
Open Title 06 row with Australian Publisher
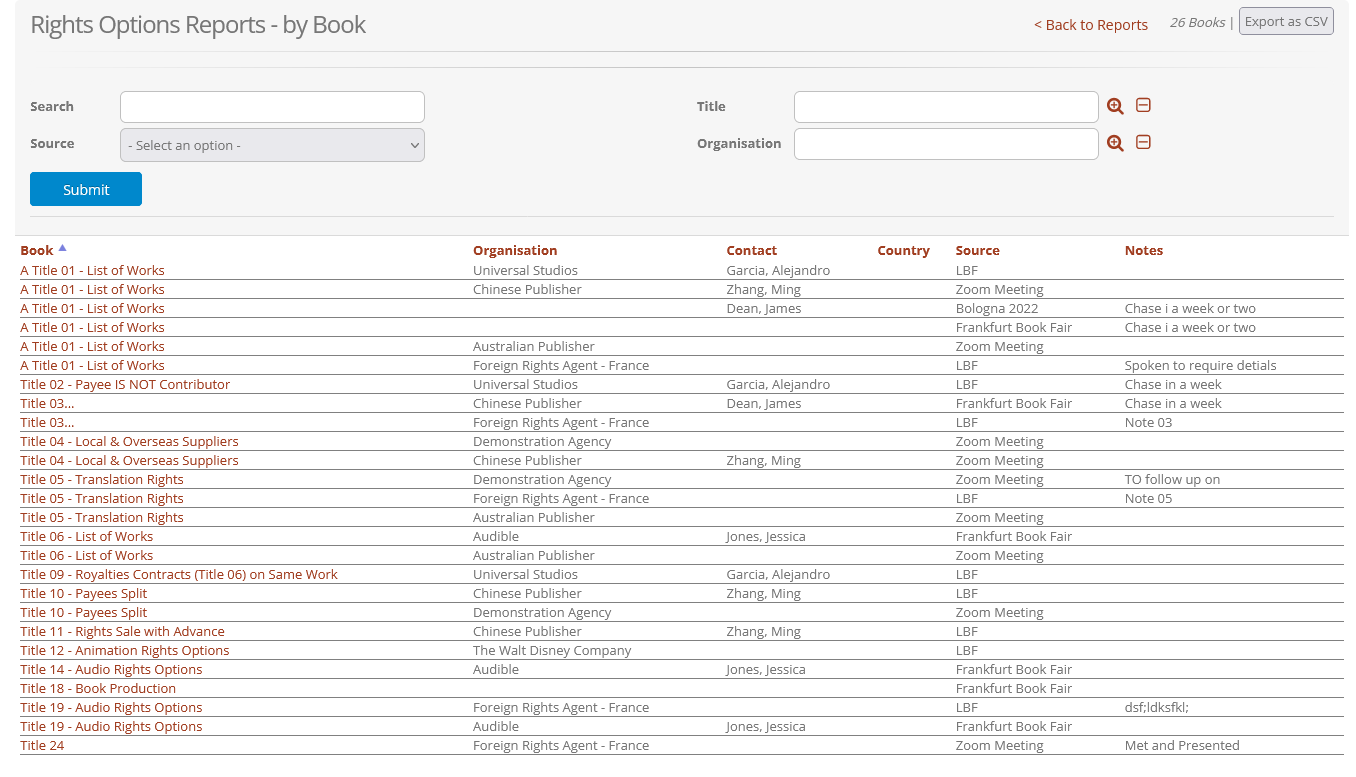pos(87,555)
